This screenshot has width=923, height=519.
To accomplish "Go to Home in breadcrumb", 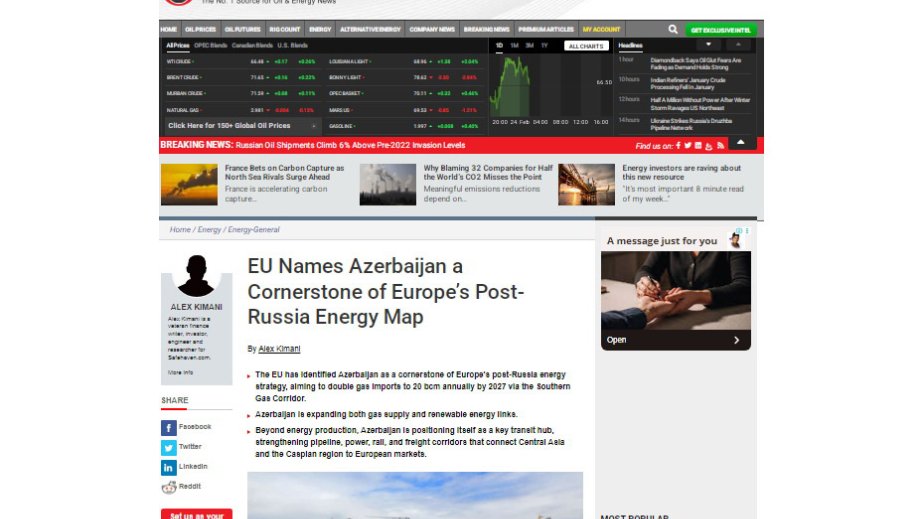I will [x=180, y=229].
